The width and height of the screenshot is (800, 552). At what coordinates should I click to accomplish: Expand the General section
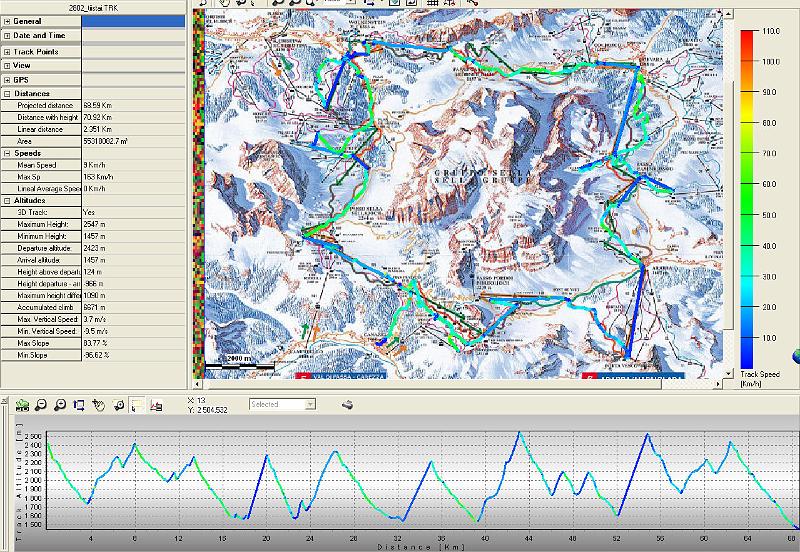tap(7, 21)
